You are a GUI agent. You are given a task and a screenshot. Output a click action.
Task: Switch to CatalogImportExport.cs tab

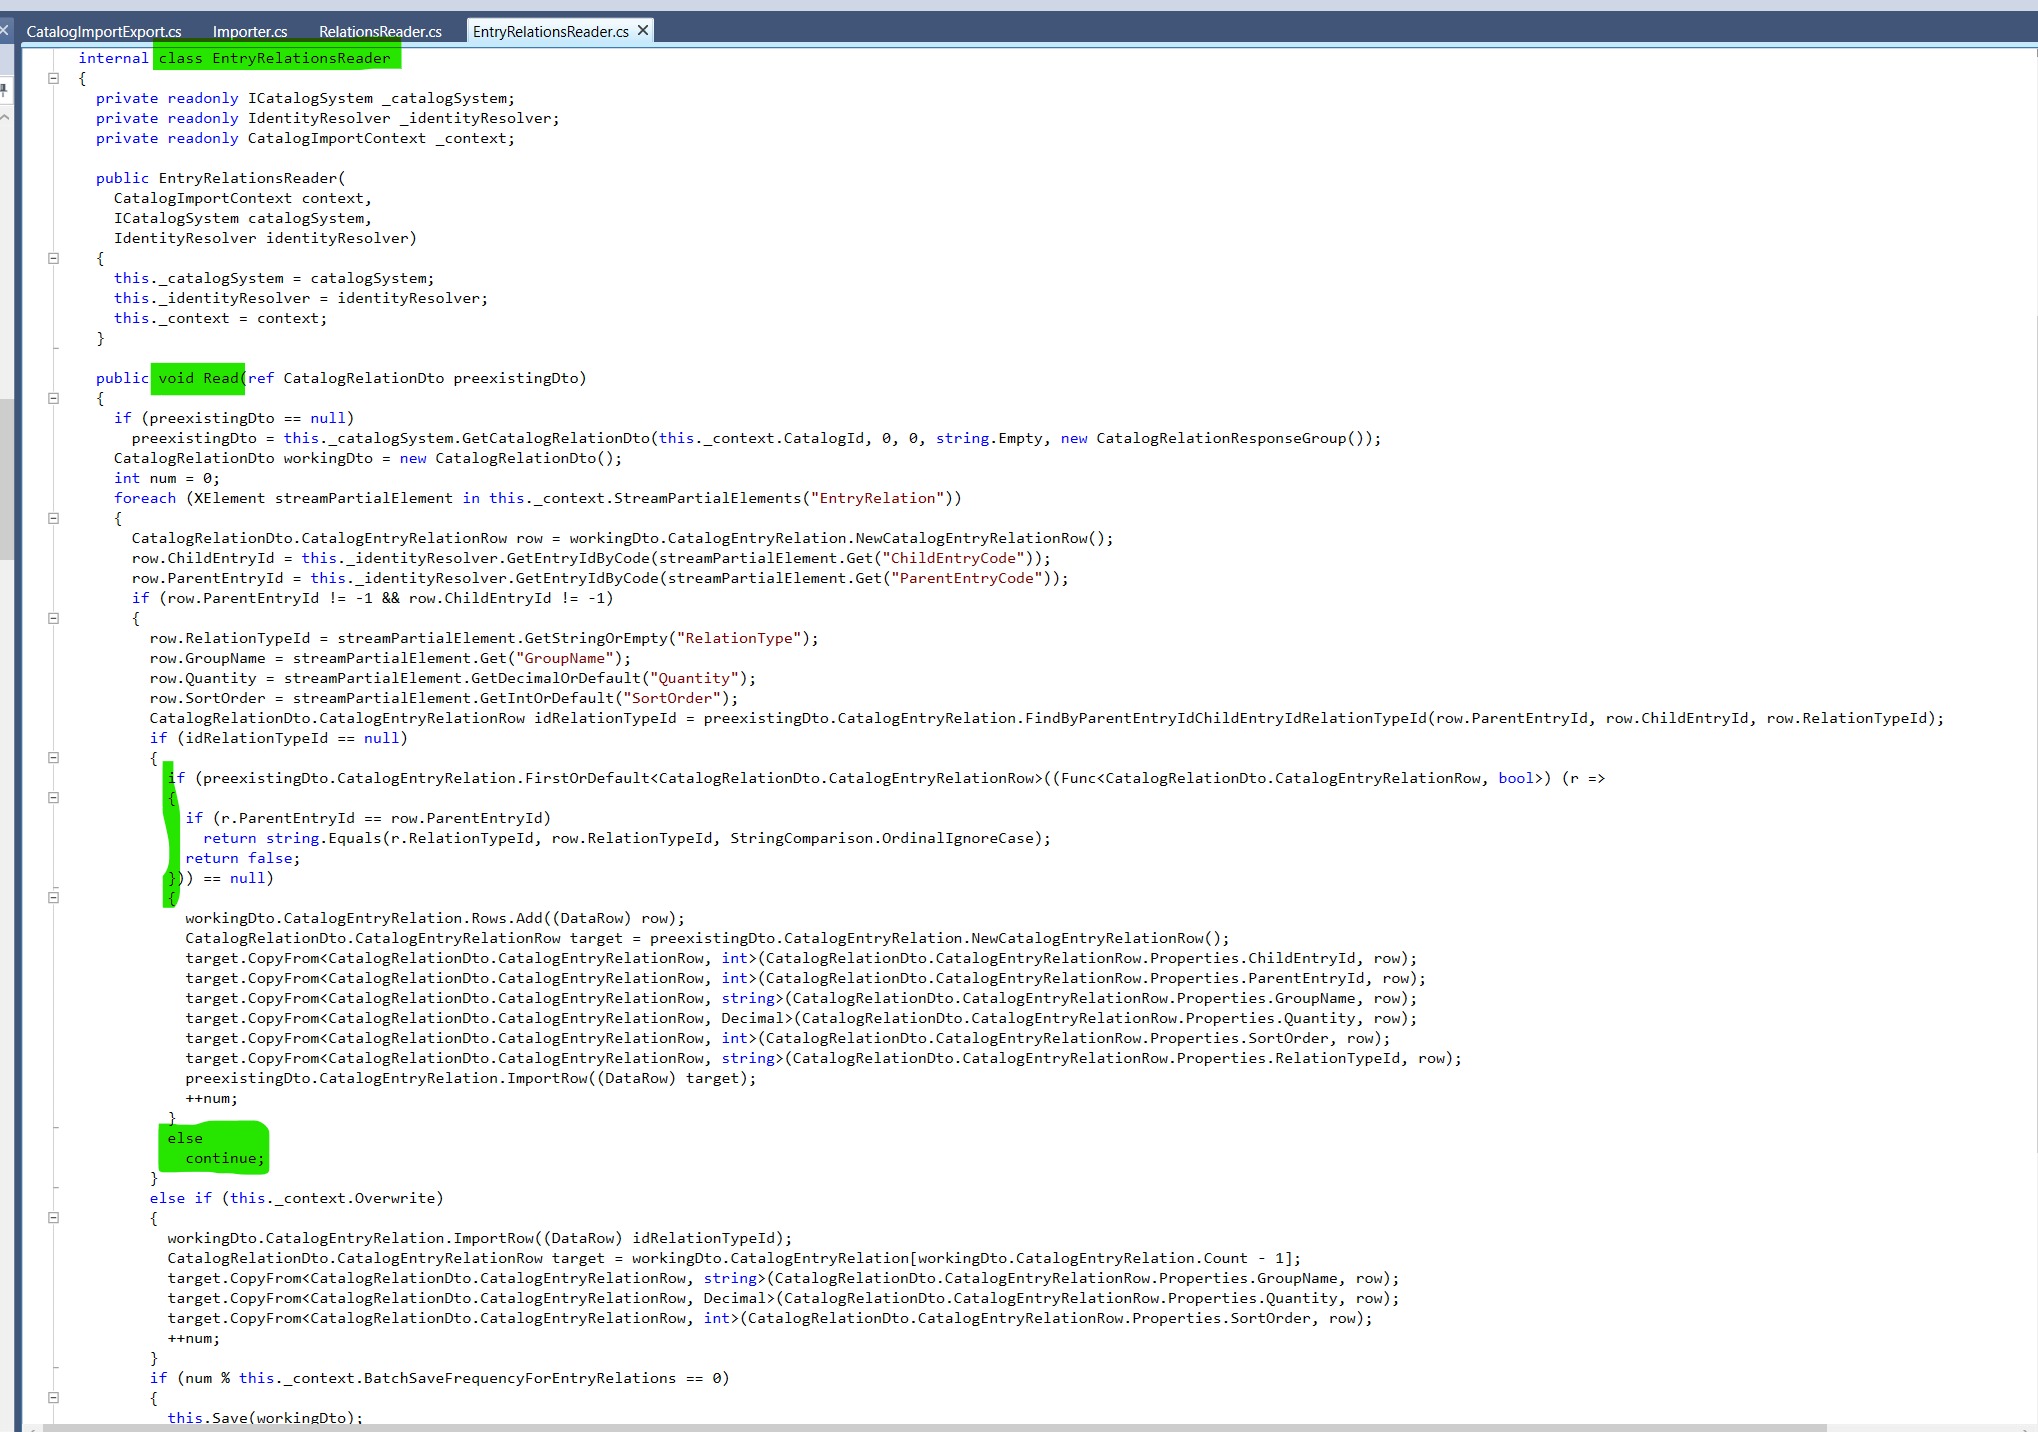pyautogui.click(x=104, y=32)
